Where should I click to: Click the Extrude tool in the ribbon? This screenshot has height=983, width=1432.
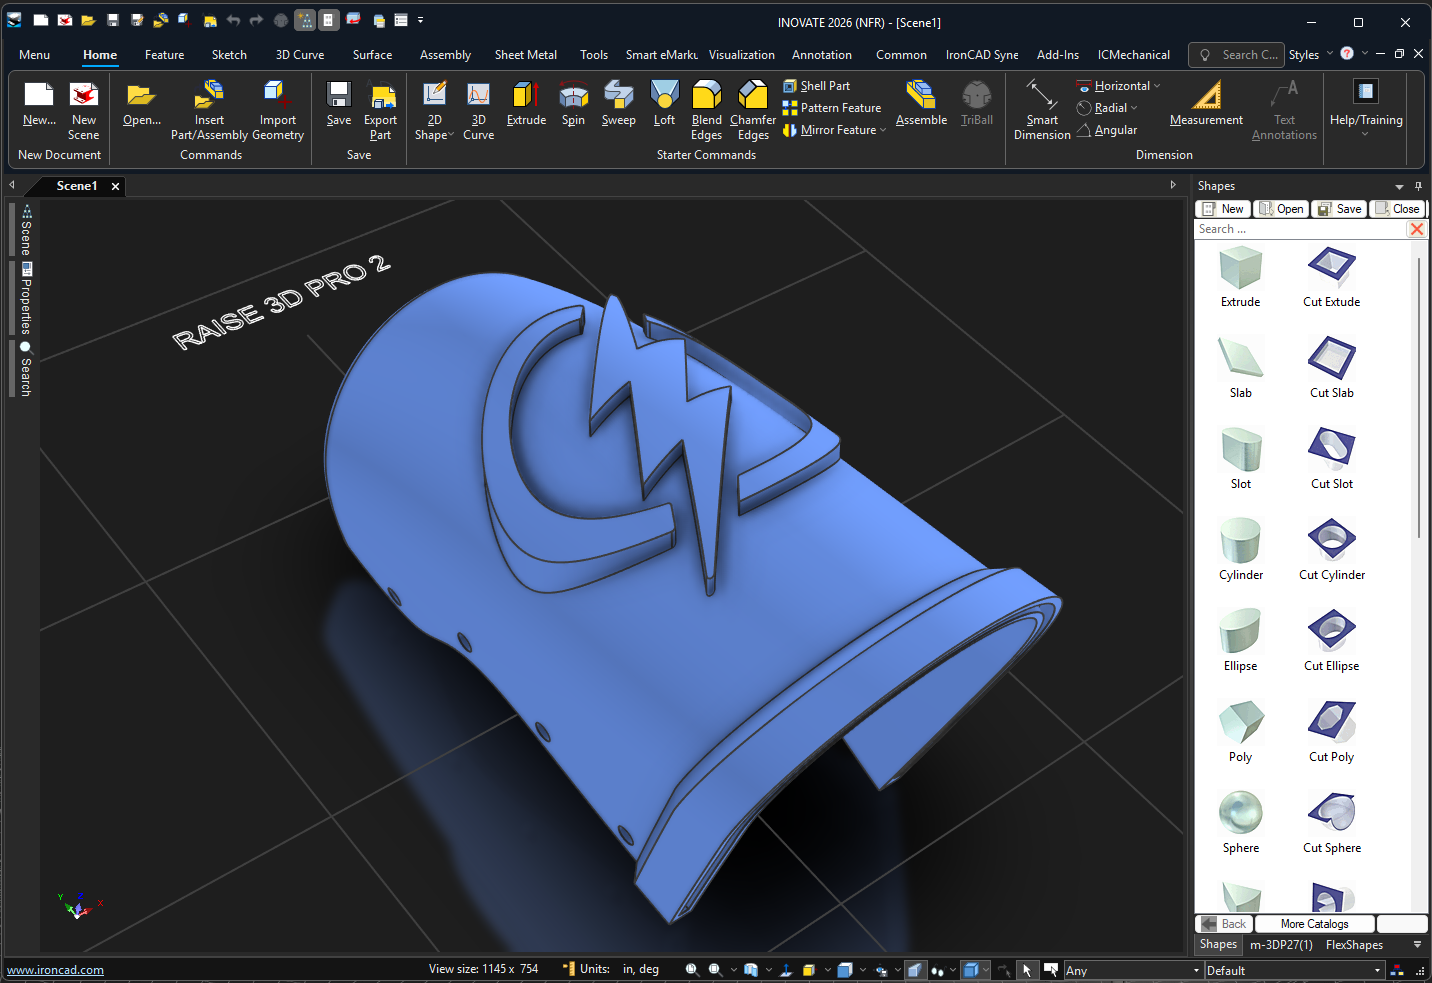pyautogui.click(x=526, y=104)
